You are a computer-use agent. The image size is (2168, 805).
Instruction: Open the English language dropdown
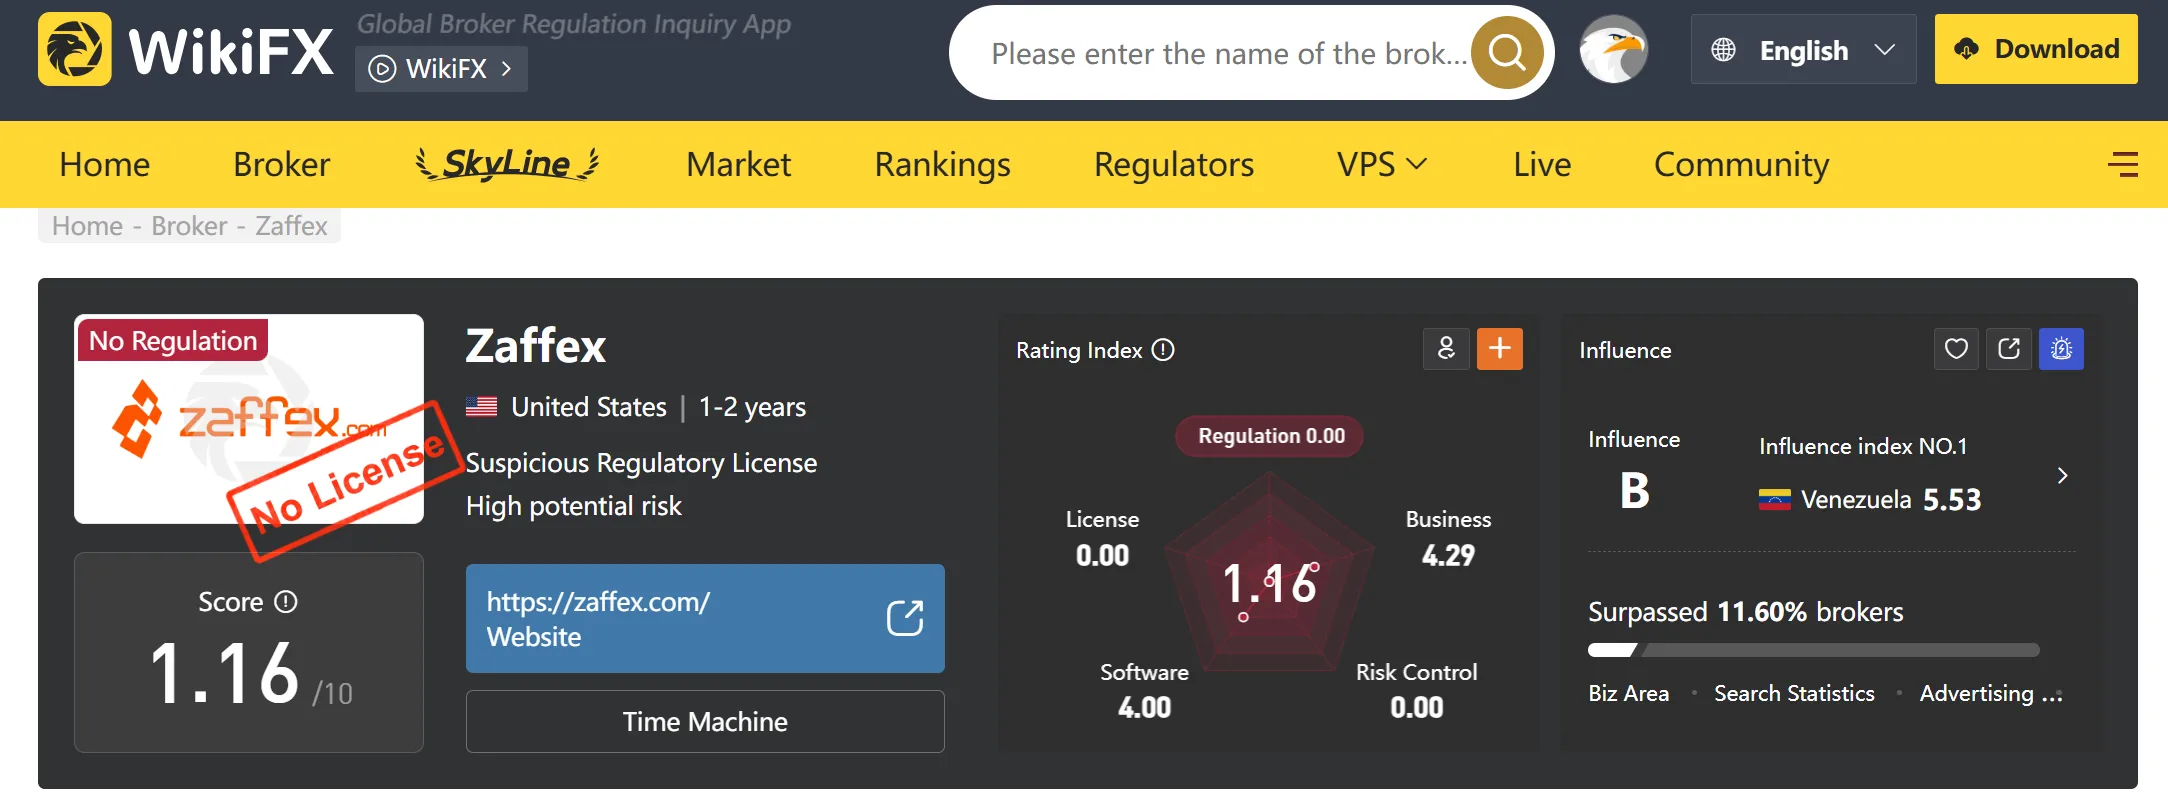pyautogui.click(x=1803, y=50)
